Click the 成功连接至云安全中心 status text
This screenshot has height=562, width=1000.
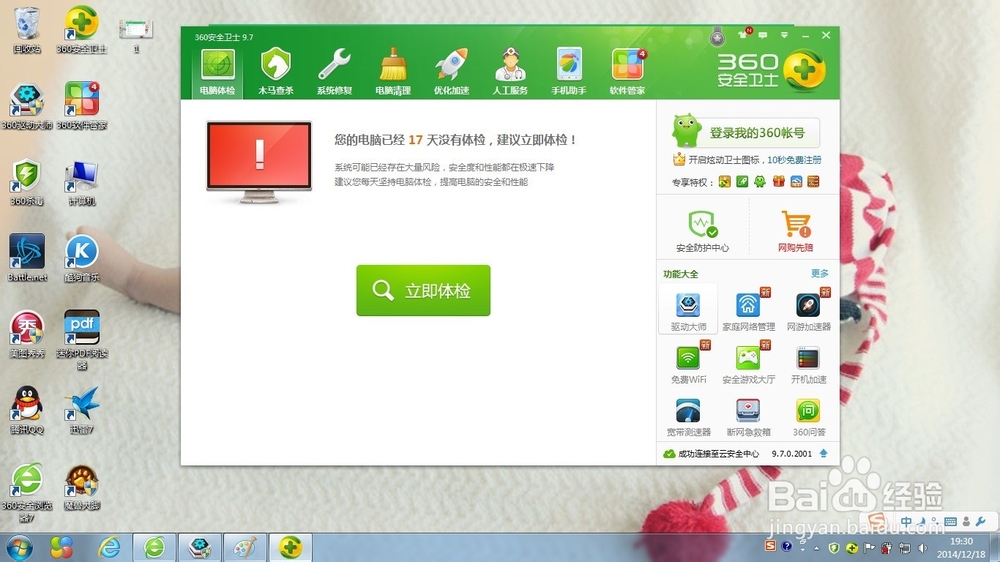[x=718, y=454]
